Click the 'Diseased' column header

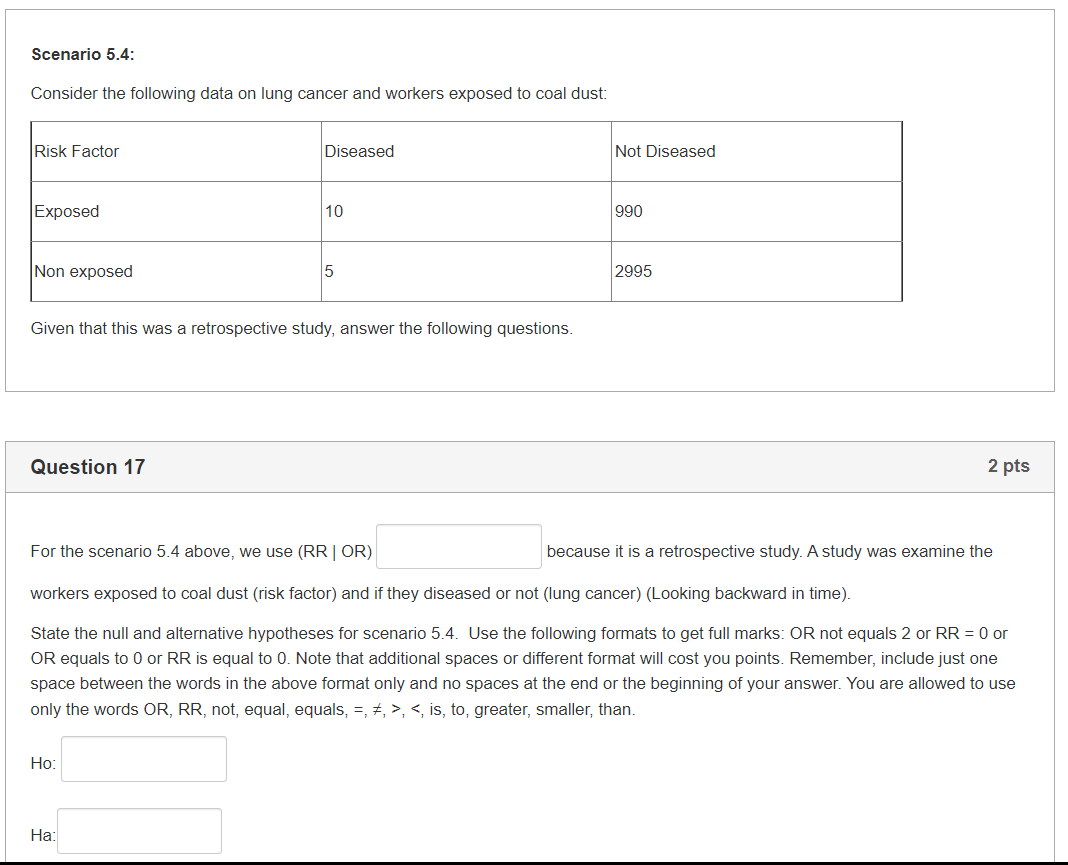[x=360, y=151]
